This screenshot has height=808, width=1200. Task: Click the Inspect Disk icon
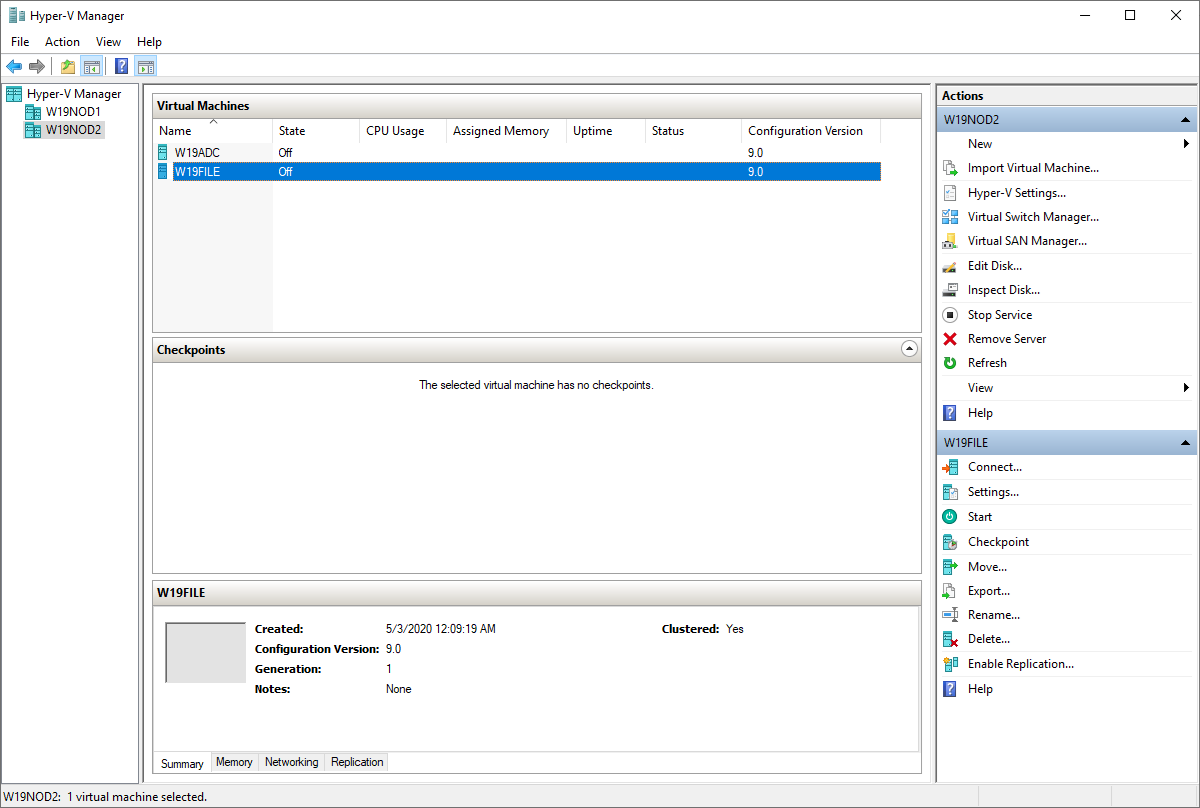[x=950, y=290]
